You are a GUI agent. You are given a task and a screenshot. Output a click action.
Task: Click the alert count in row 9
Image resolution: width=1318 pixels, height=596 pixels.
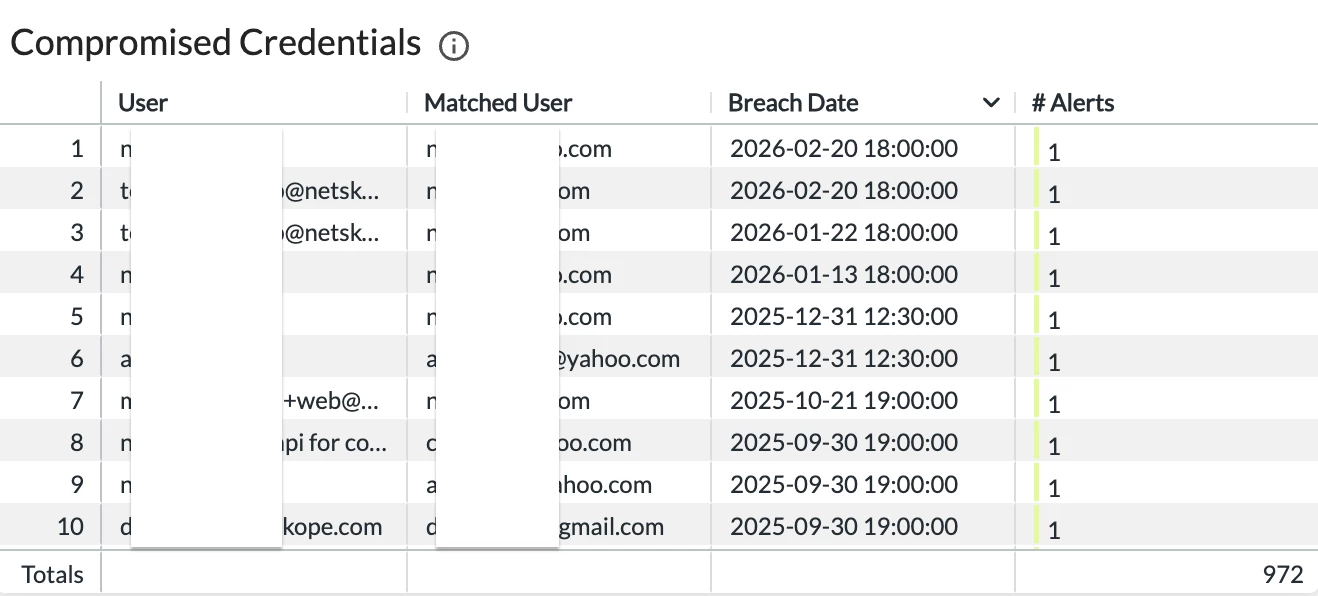[1054, 487]
